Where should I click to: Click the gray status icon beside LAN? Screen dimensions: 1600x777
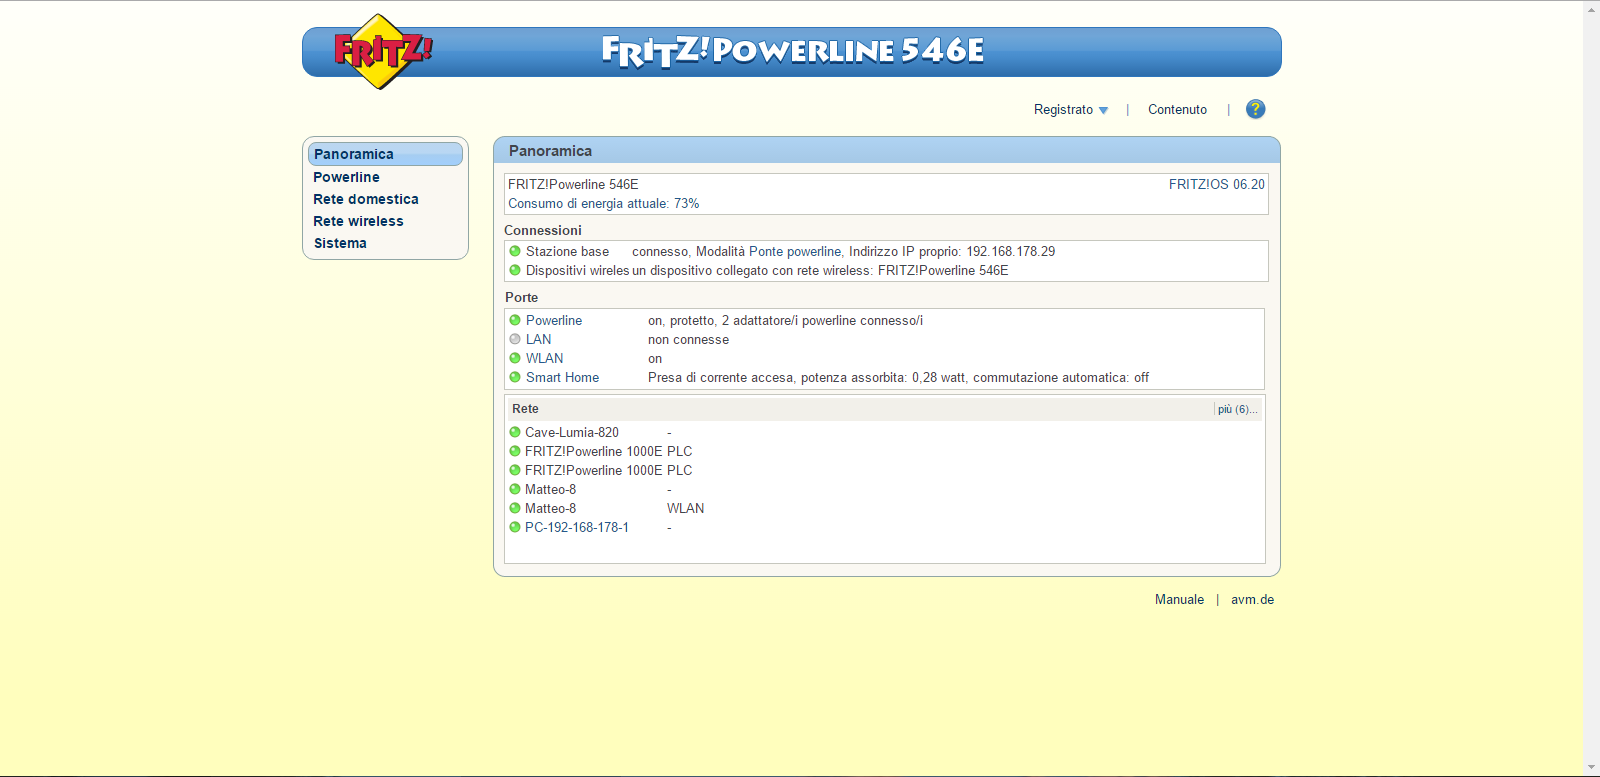(515, 339)
